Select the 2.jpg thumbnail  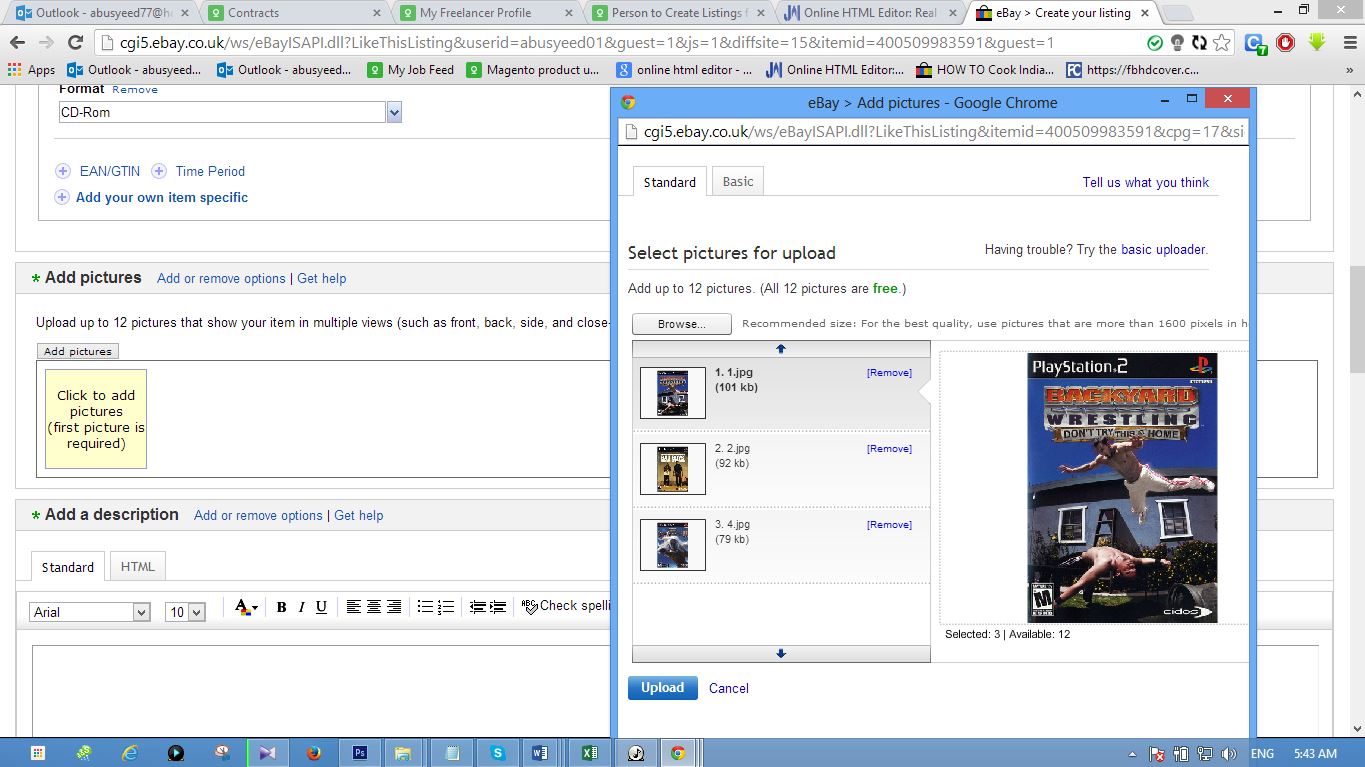[673, 469]
